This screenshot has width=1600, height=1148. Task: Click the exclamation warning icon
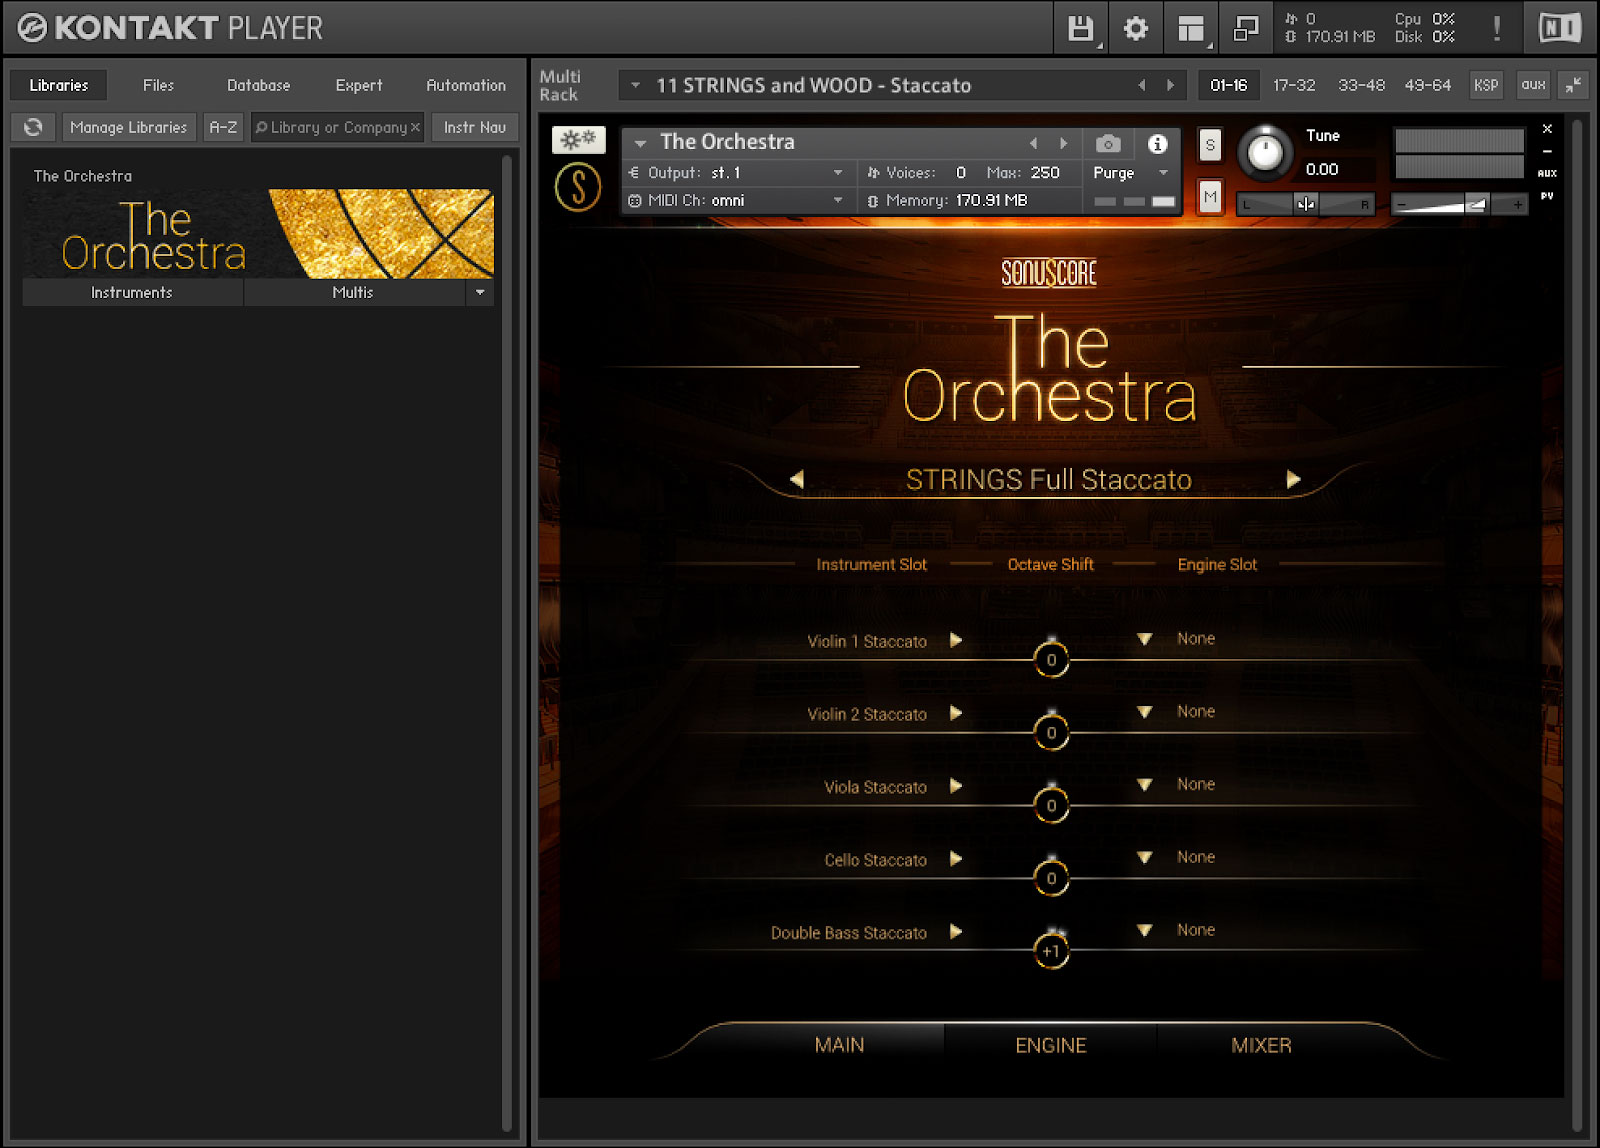[1496, 28]
